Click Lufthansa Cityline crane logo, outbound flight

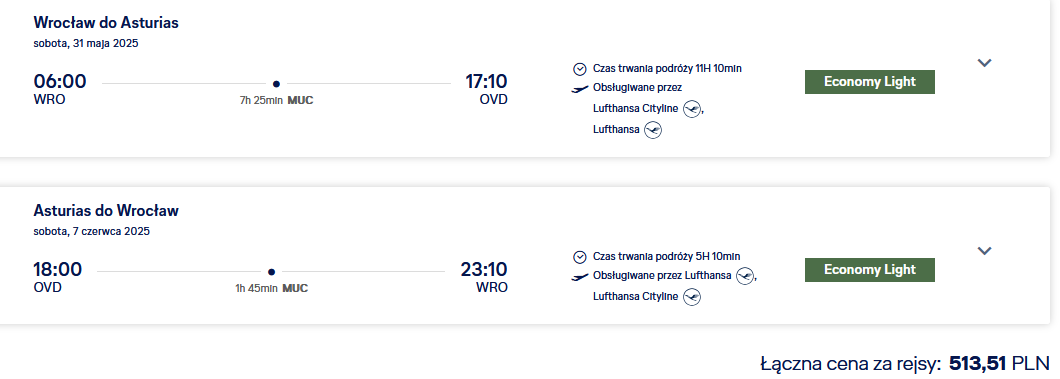pyautogui.click(x=692, y=109)
